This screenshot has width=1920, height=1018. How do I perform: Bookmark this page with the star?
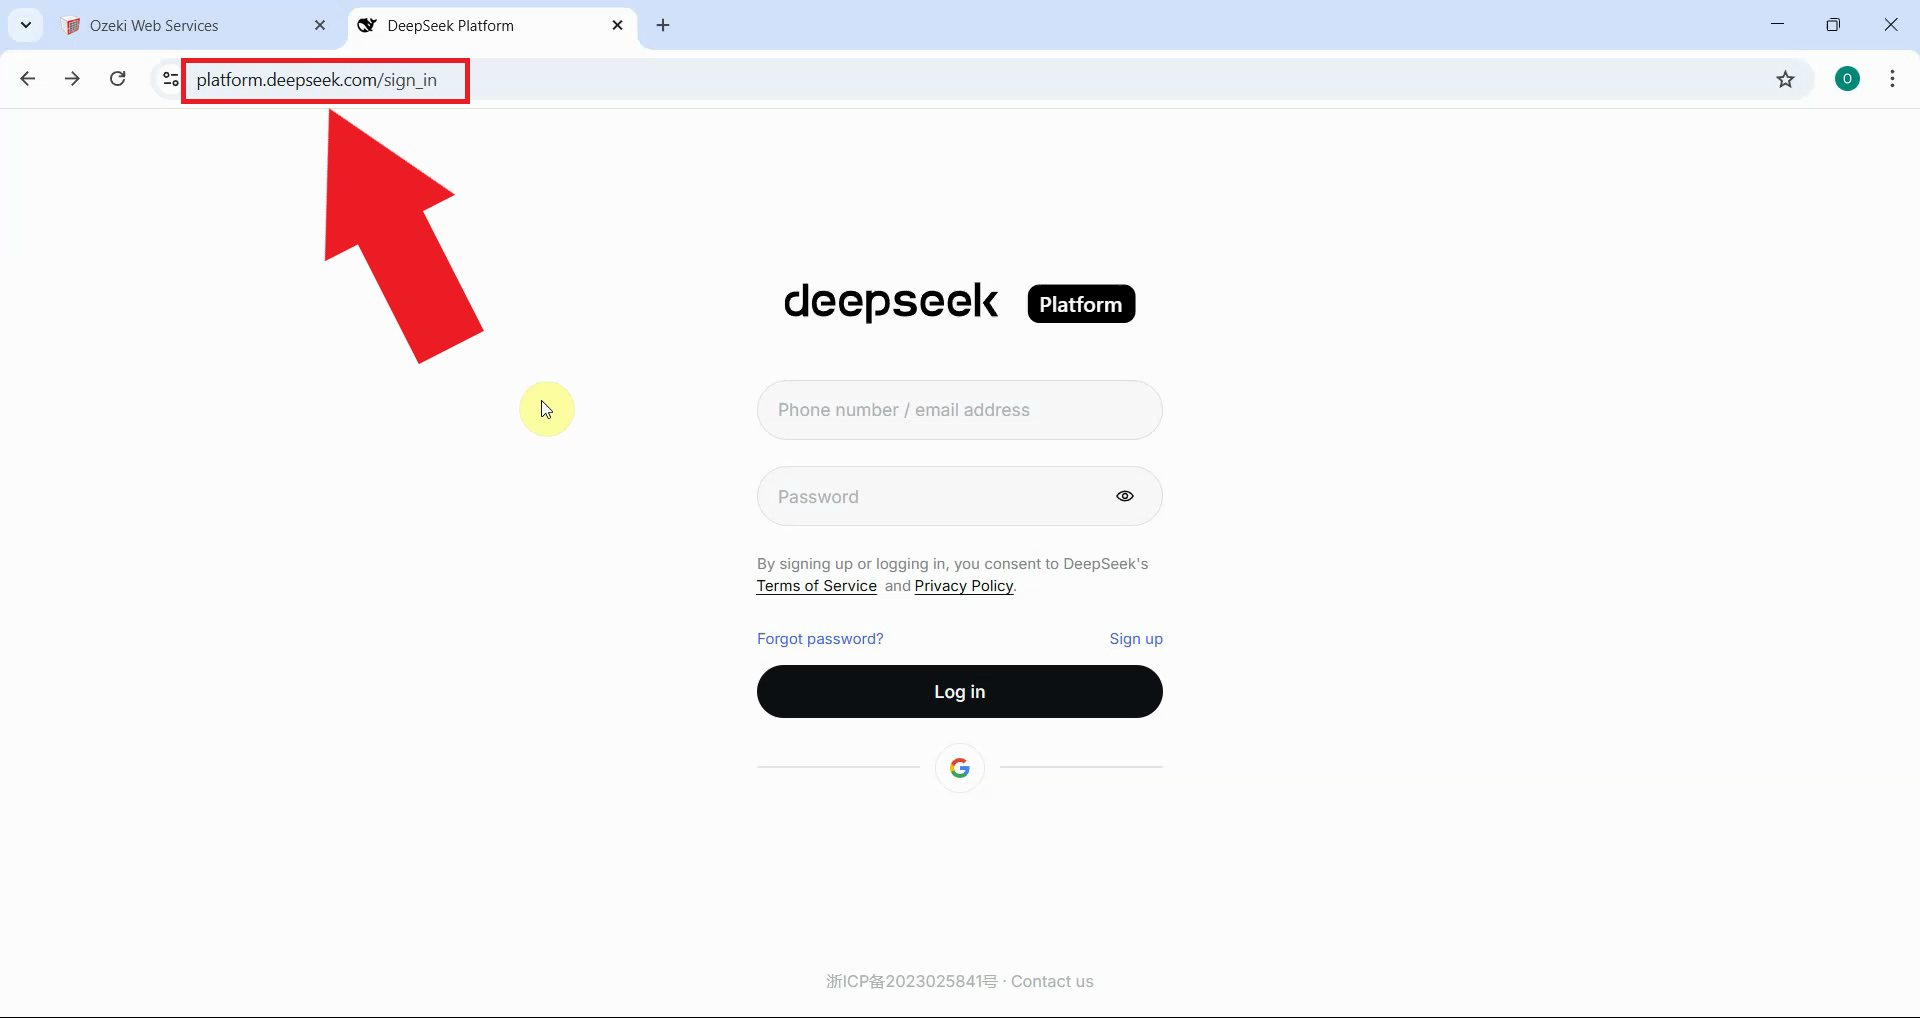click(x=1787, y=80)
